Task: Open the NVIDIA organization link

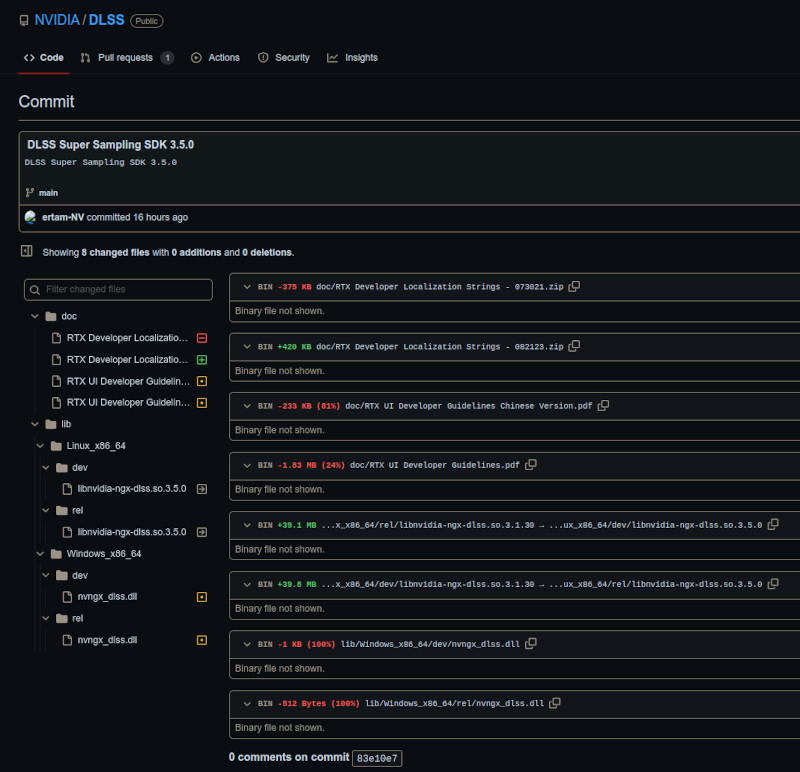Action: coord(56,20)
